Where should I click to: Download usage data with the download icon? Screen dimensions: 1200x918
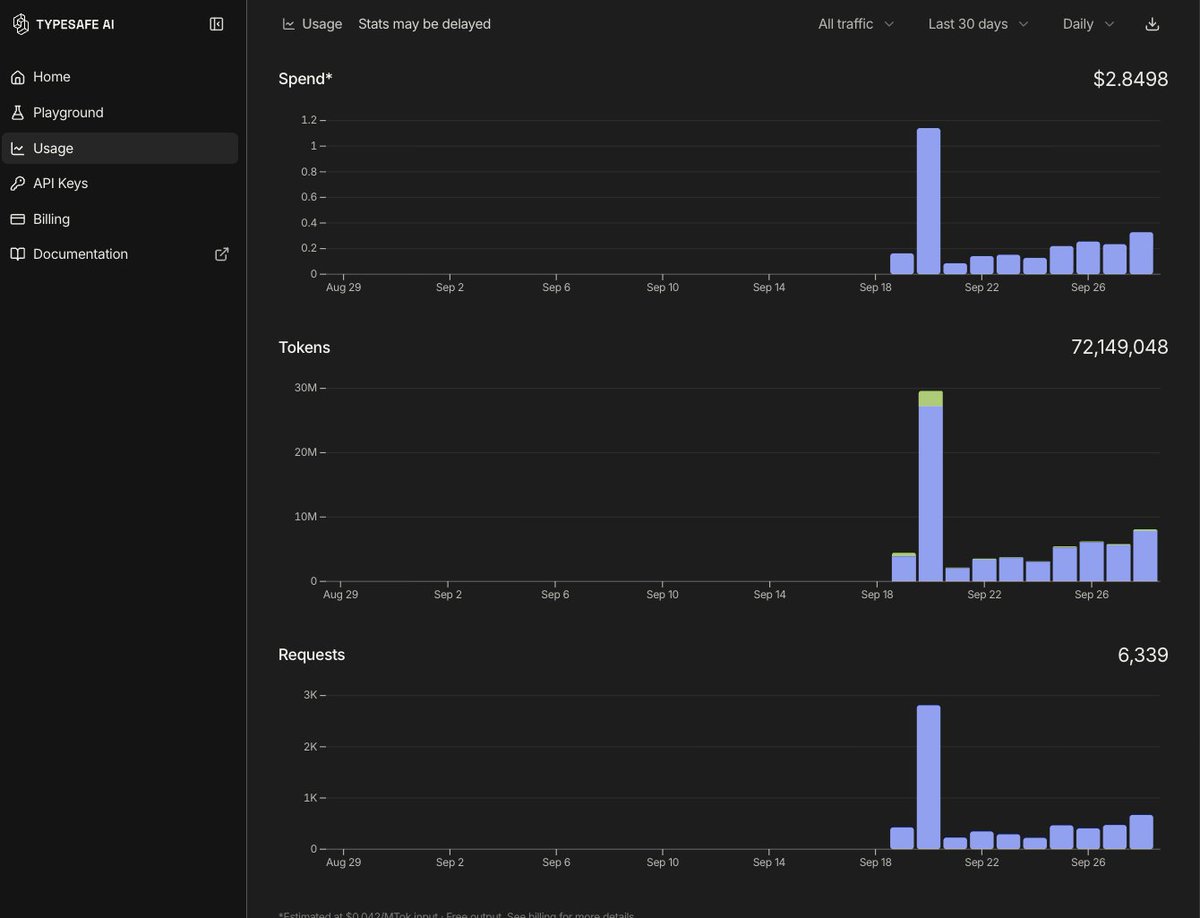tap(1152, 24)
